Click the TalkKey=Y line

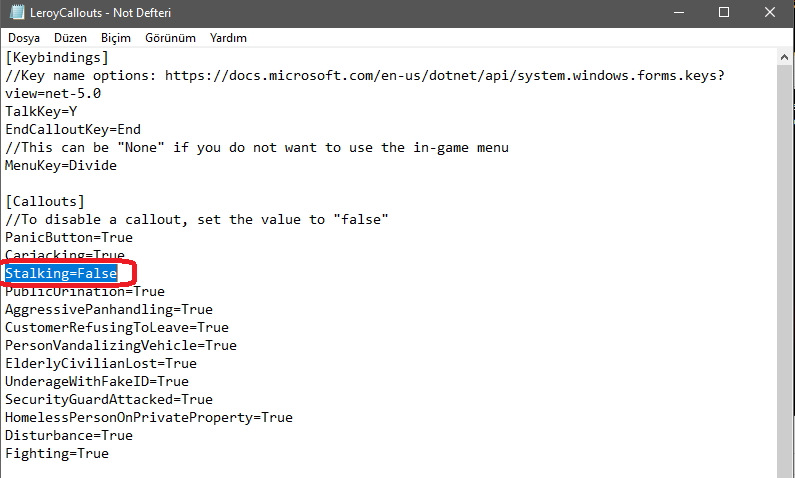41,111
